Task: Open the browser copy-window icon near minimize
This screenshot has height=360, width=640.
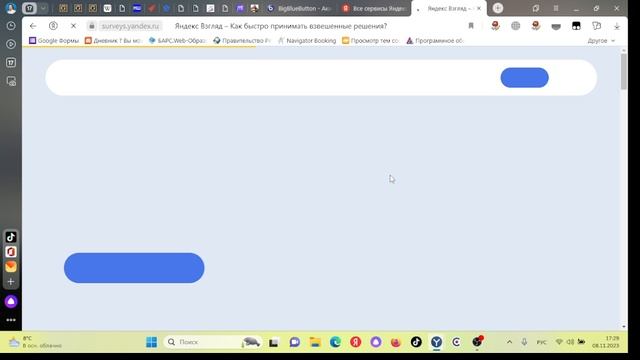Action: tap(536, 8)
